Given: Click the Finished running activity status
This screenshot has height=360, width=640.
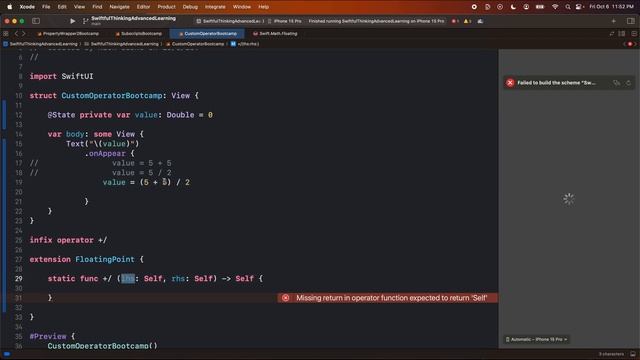Looking at the screenshot, I should pos(376,21).
